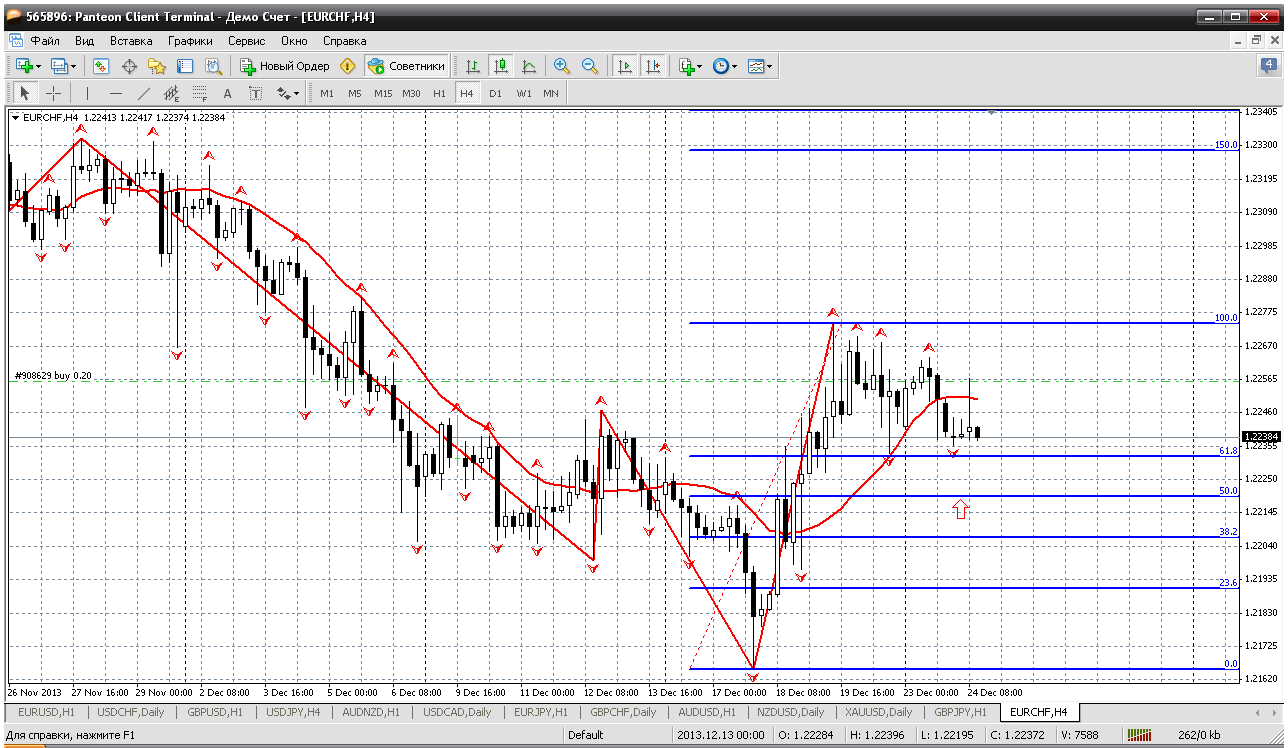Image resolution: width=1288 pixels, height=748 pixels.
Task: Open the Графики menu
Action: tap(190, 41)
